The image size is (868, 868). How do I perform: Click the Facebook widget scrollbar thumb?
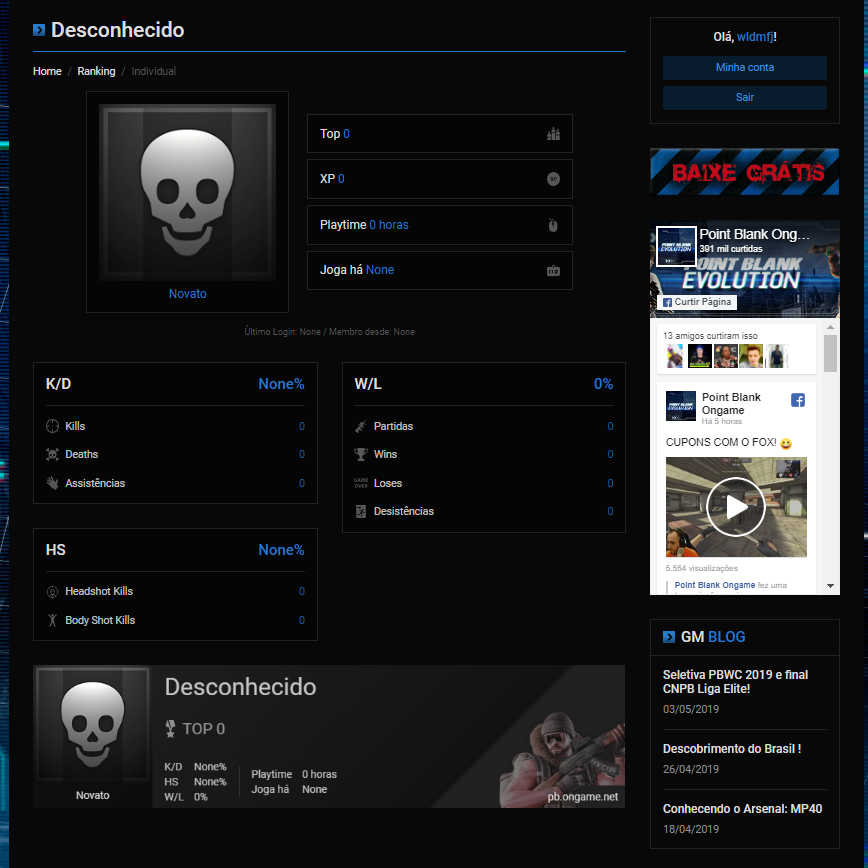[830, 353]
